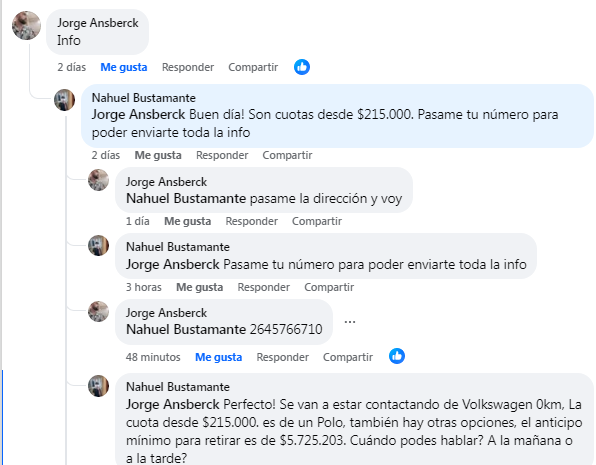Click the like reaction icon under phone number comment
This screenshot has width=596, height=465.
point(397,356)
